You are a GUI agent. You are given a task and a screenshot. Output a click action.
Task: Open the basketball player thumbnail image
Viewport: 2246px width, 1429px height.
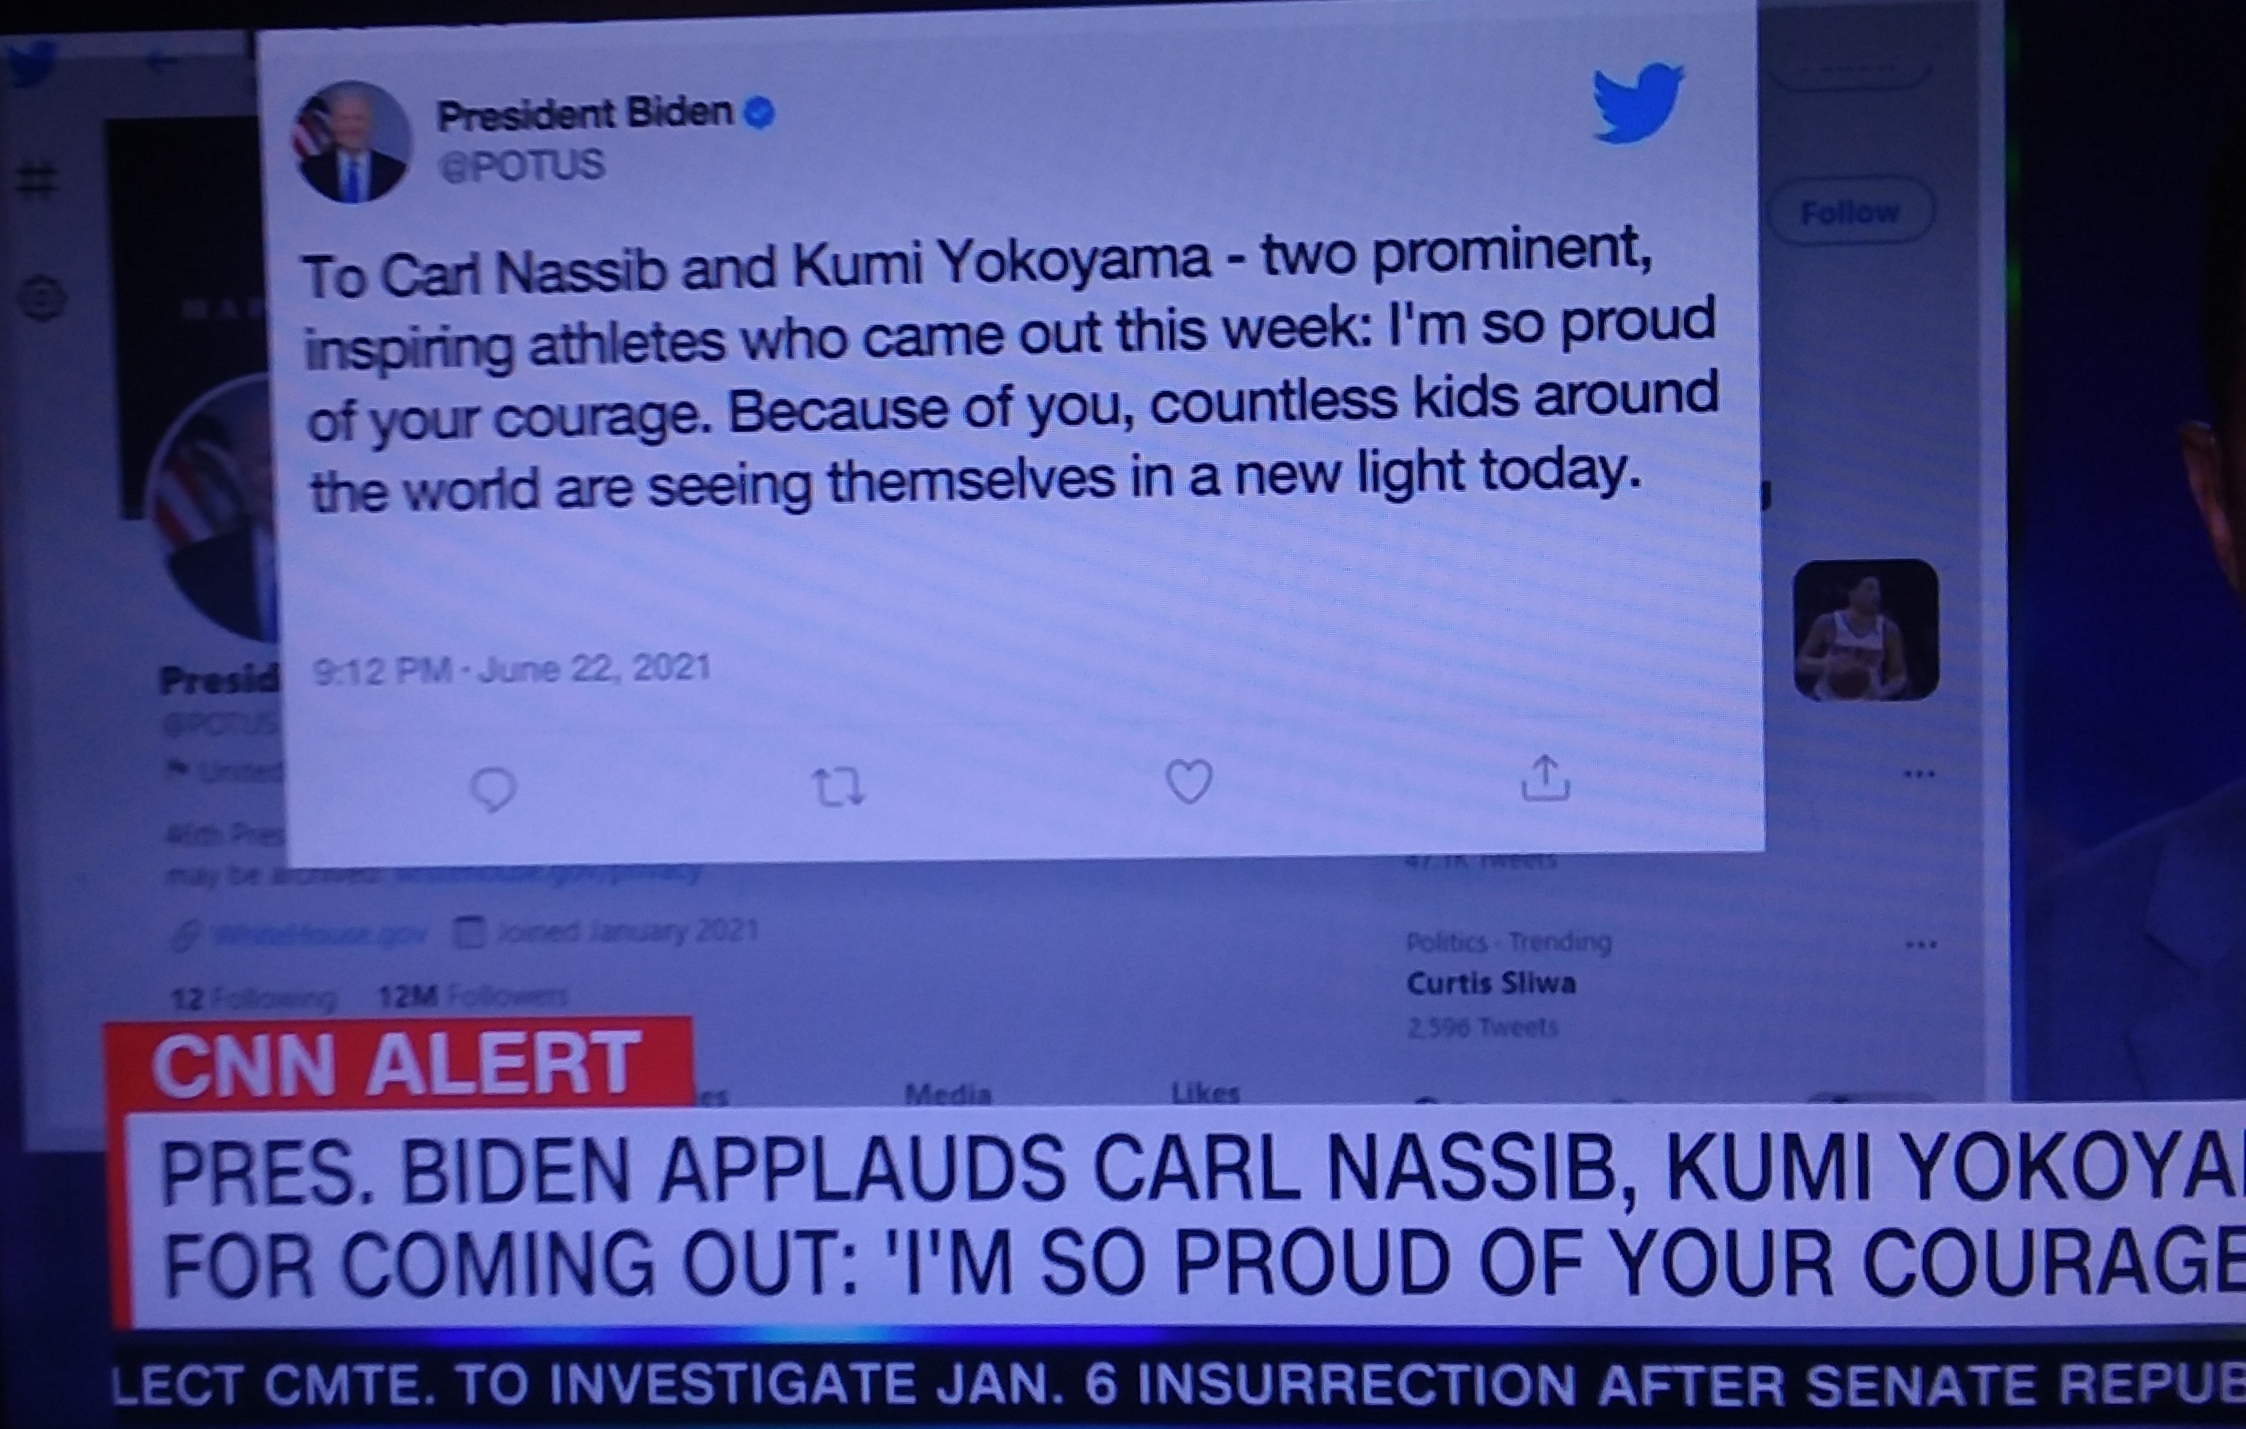[1866, 630]
